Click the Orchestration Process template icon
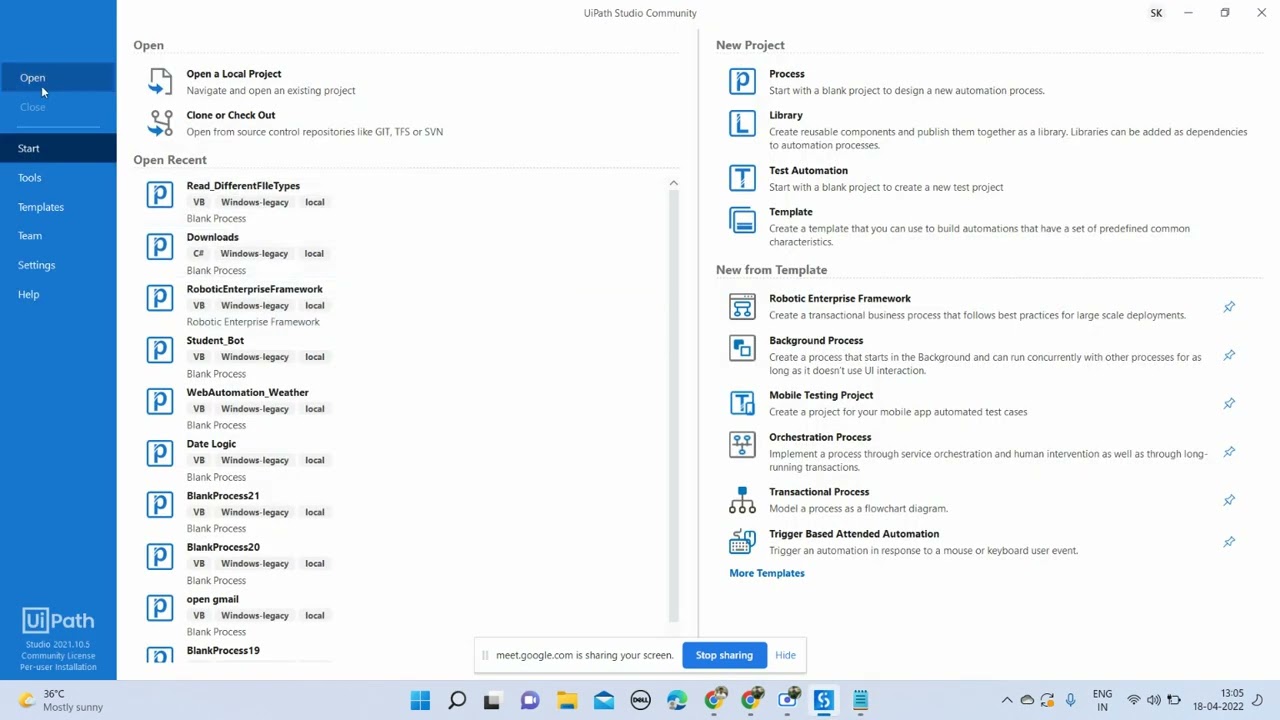Image resolution: width=1280 pixels, height=720 pixels. click(742, 444)
